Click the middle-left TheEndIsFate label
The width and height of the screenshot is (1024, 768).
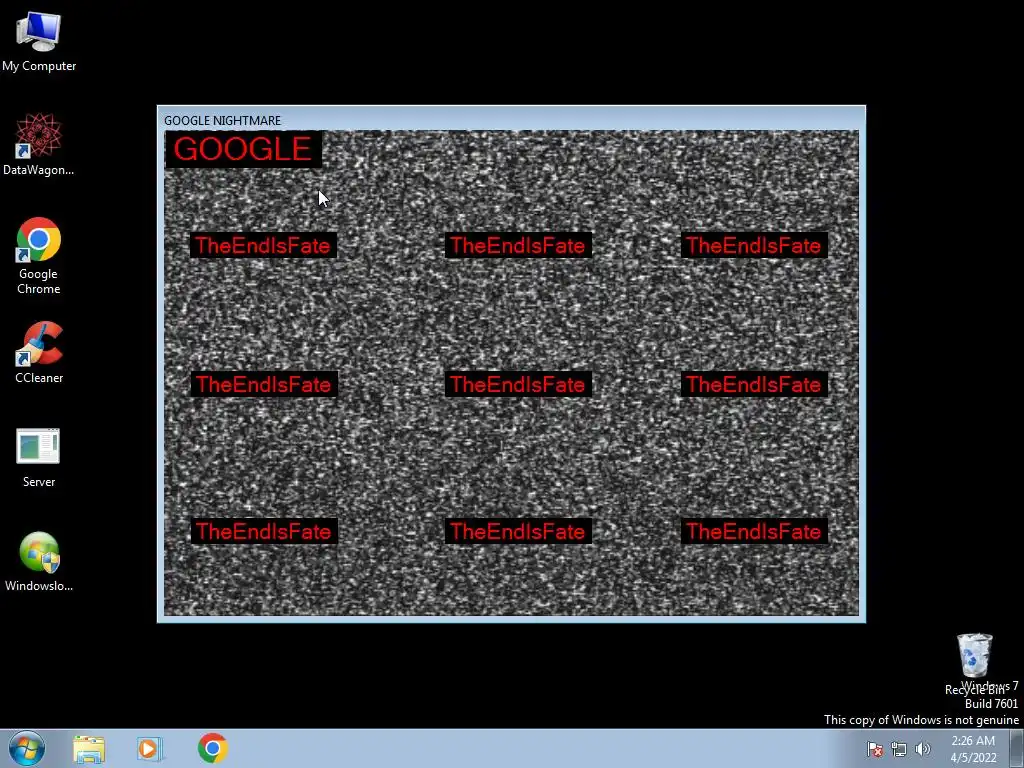pos(263,384)
